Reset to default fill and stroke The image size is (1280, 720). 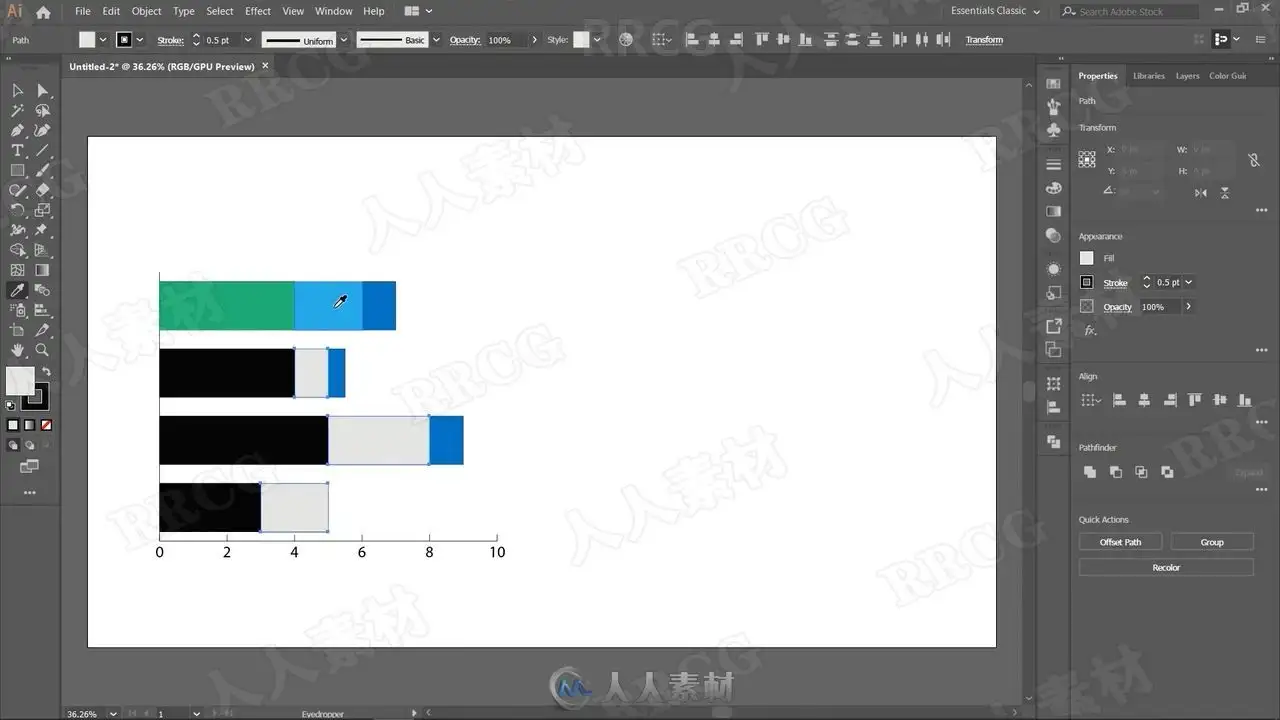click(x=11, y=405)
